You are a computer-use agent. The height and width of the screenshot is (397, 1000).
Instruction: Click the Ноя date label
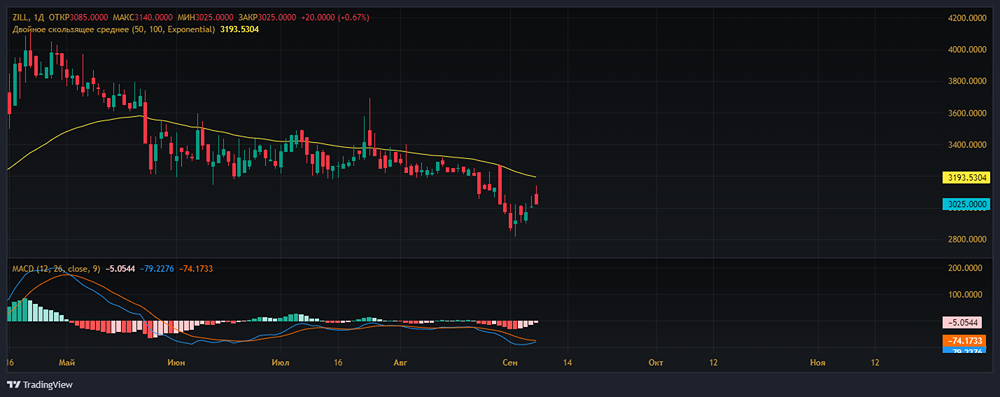point(818,363)
